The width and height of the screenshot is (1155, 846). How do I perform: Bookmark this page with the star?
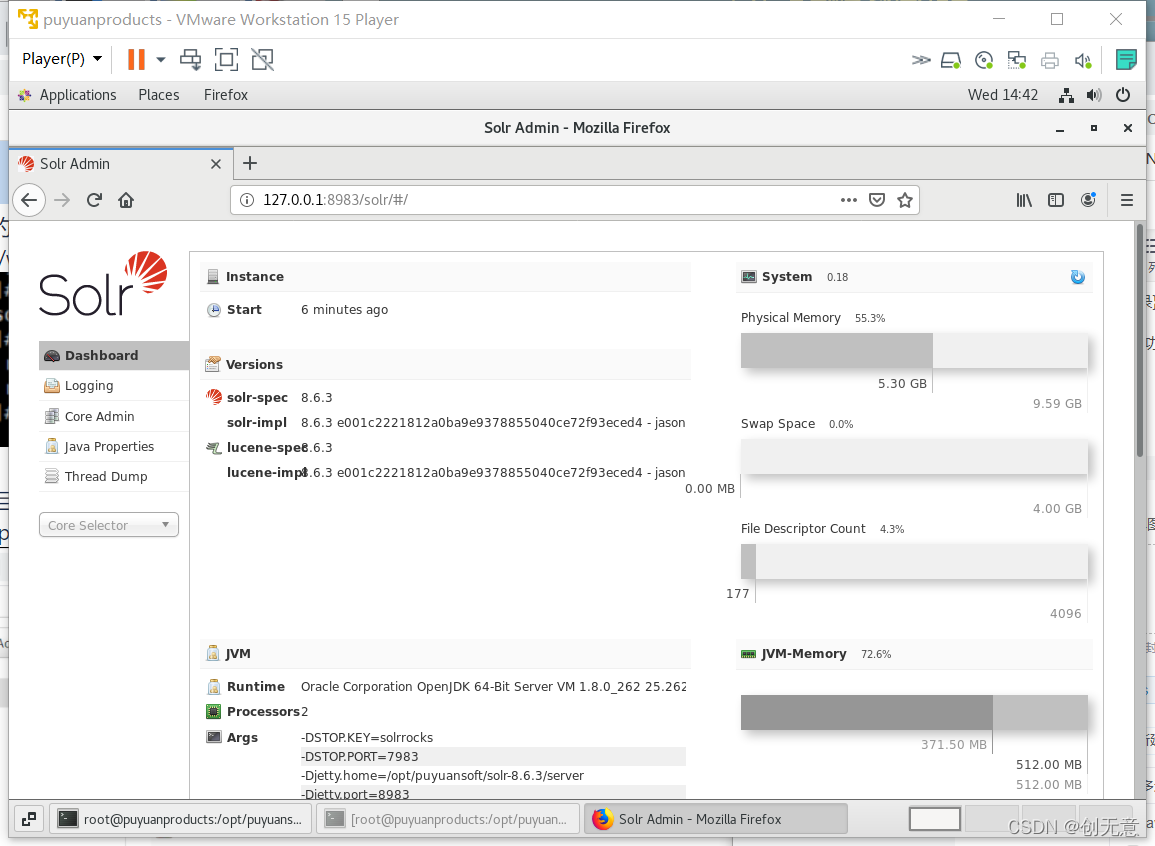pyautogui.click(x=905, y=200)
